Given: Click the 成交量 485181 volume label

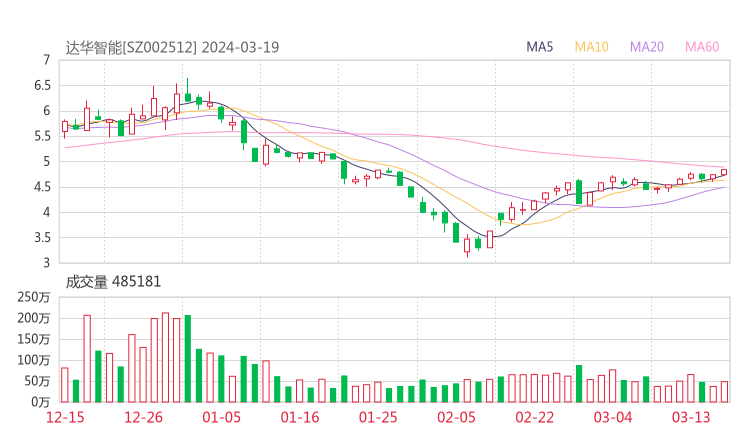Looking at the screenshot, I should [x=113, y=282].
